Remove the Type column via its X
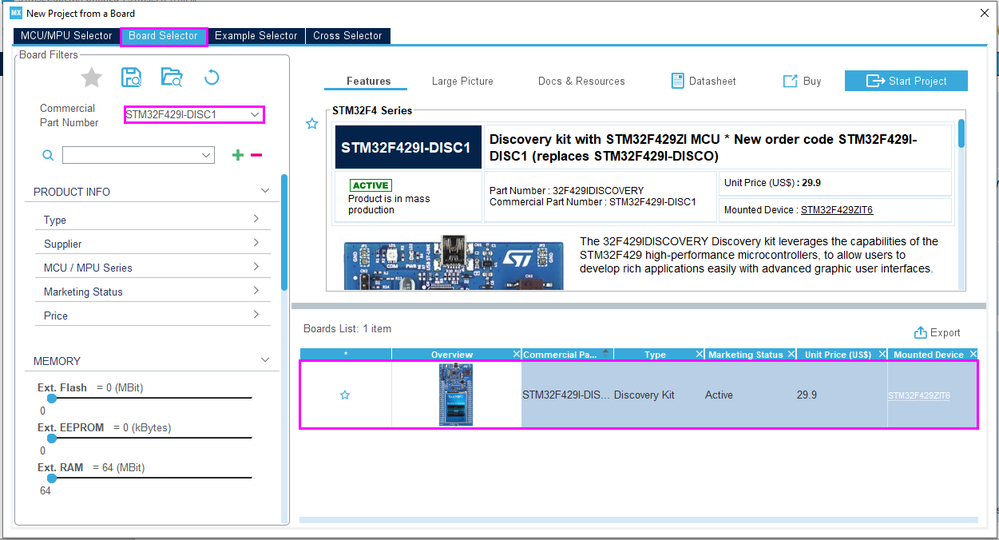The width and height of the screenshot is (999, 540). (x=700, y=354)
